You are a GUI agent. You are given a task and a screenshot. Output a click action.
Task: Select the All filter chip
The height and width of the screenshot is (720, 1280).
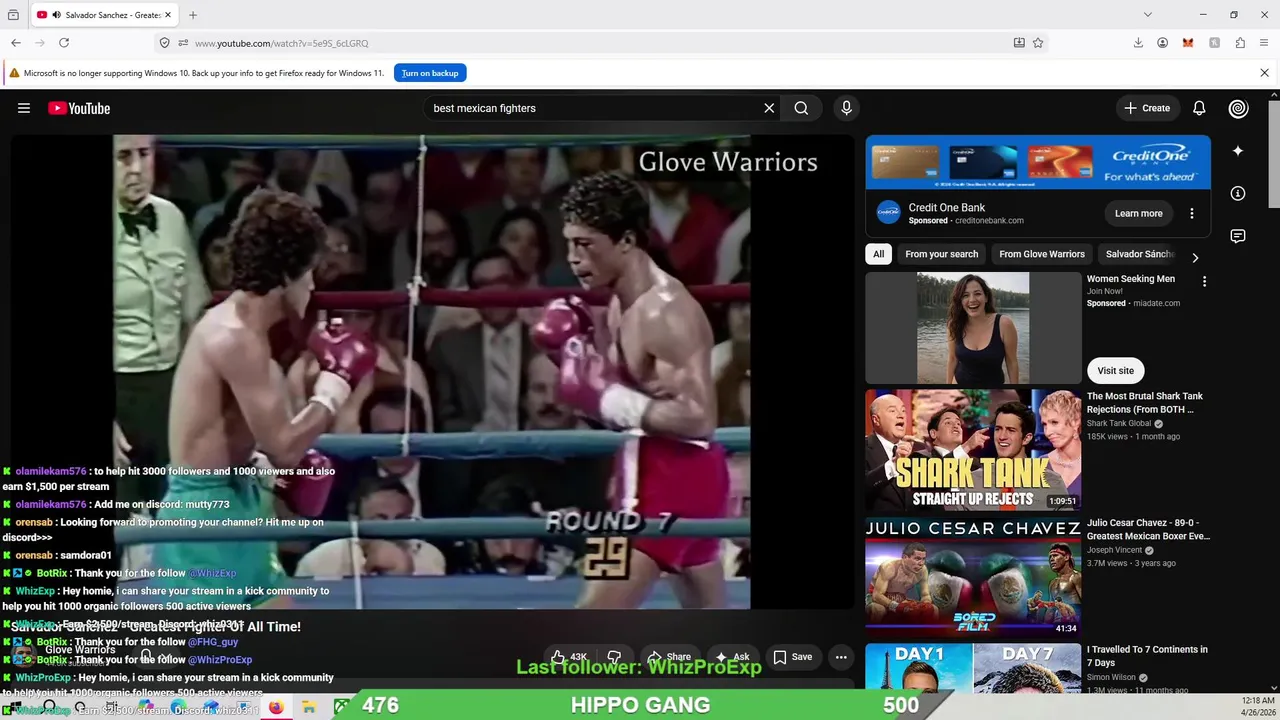(878, 254)
